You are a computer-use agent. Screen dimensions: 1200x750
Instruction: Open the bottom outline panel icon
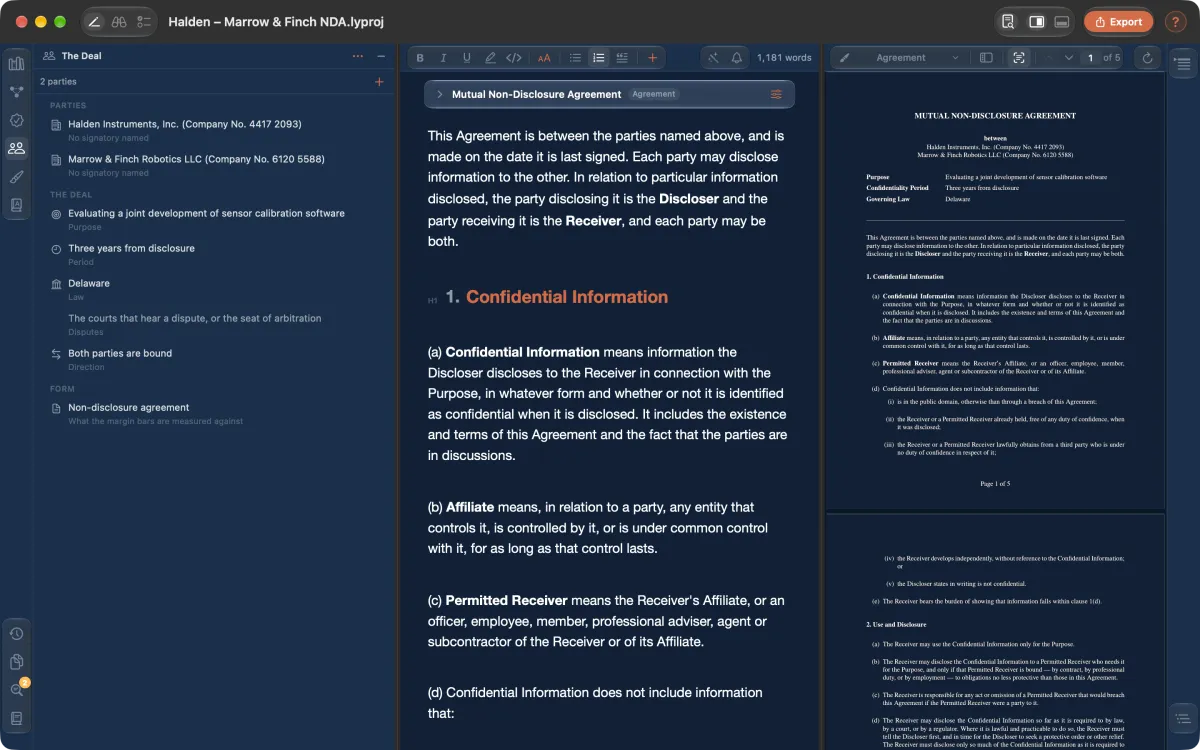(1182, 717)
